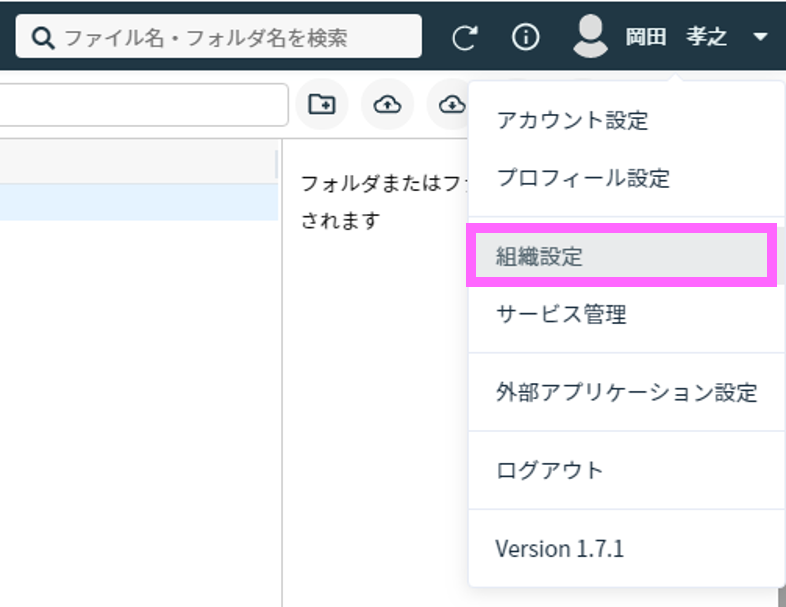Click the user avatar icon
Screen dimensions: 786x607
click(590, 36)
